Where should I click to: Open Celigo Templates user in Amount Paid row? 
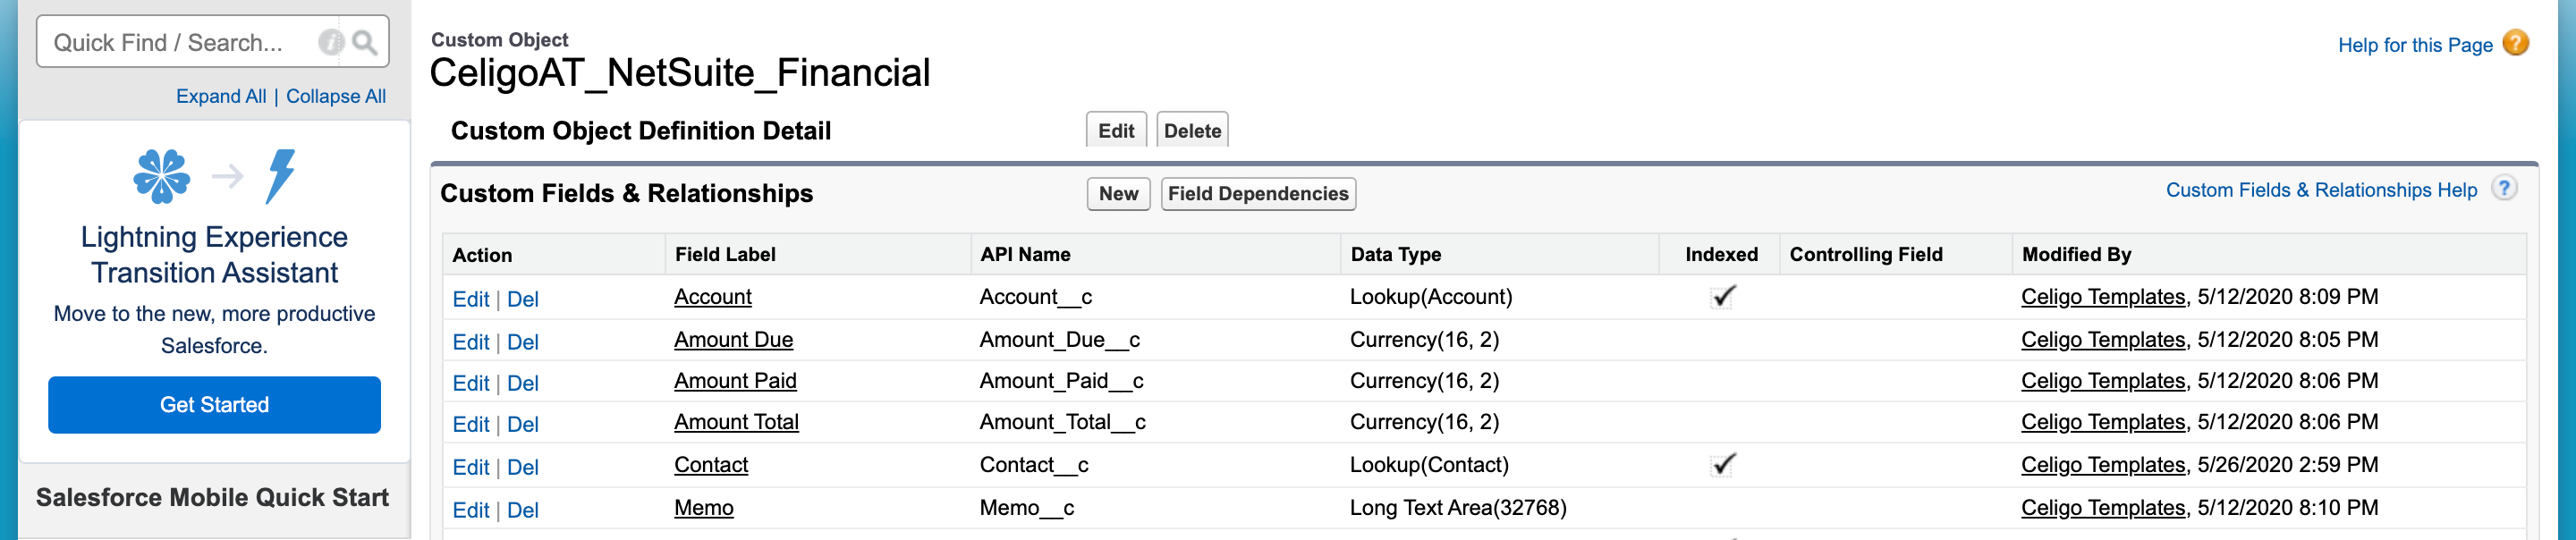tap(2103, 381)
